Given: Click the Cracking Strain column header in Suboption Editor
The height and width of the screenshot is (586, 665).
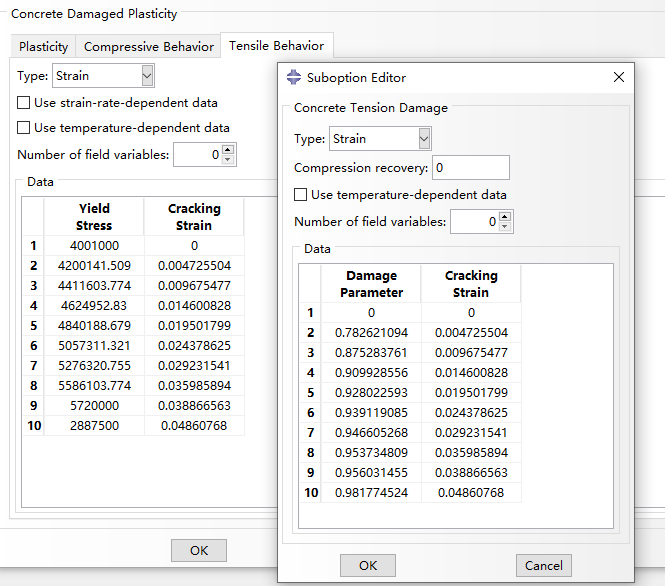Looking at the screenshot, I should (x=470, y=284).
